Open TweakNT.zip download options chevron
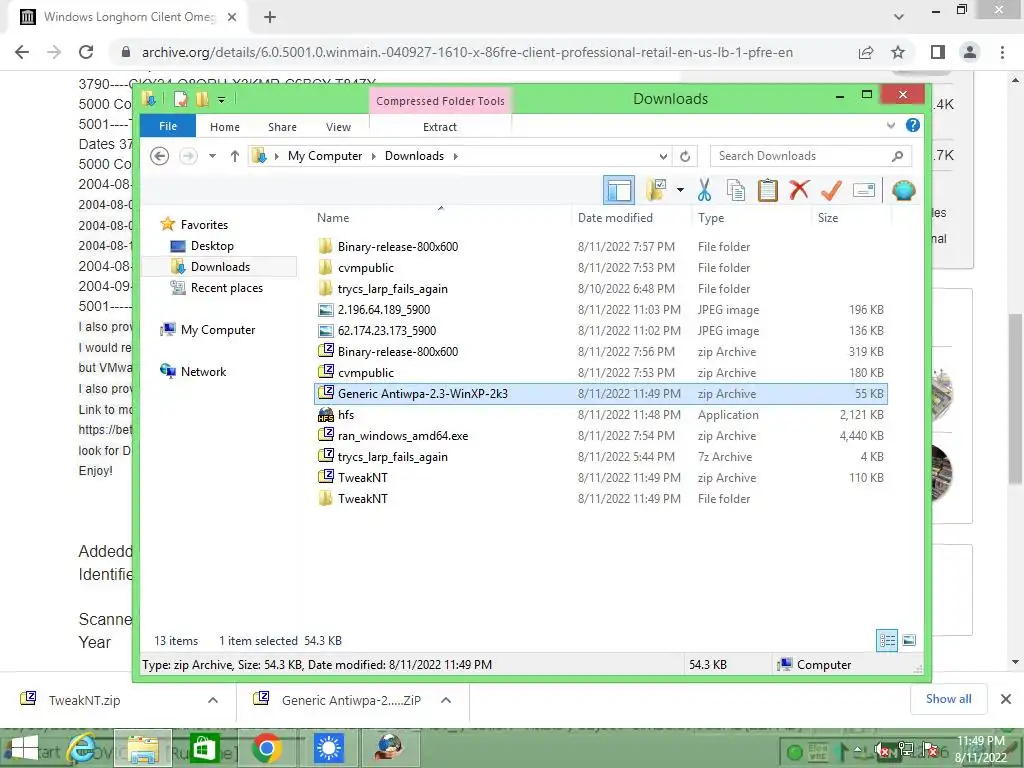This screenshot has width=1024, height=768. click(x=213, y=700)
